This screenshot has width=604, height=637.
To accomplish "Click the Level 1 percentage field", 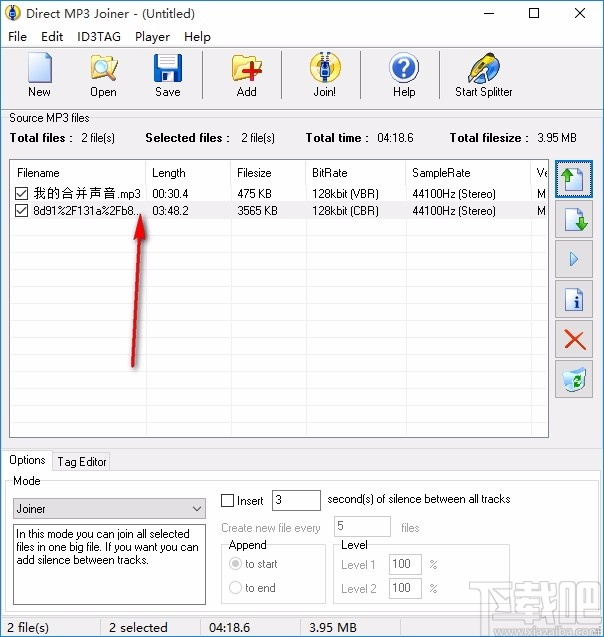I will click(405, 564).
